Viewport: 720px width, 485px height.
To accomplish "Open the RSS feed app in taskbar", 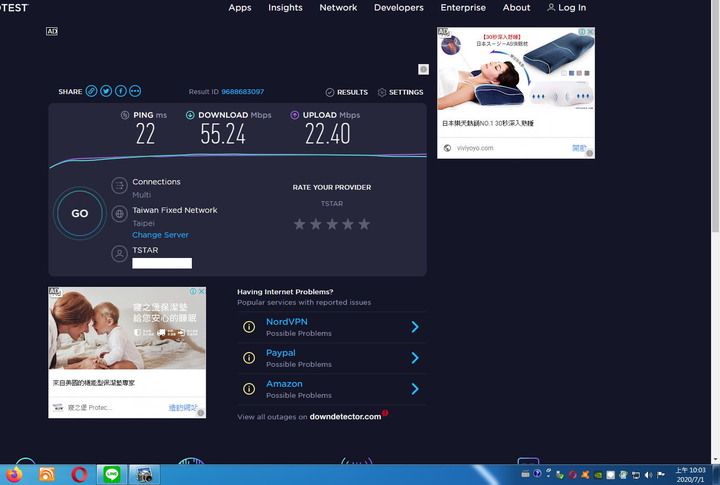I will coord(47,474).
